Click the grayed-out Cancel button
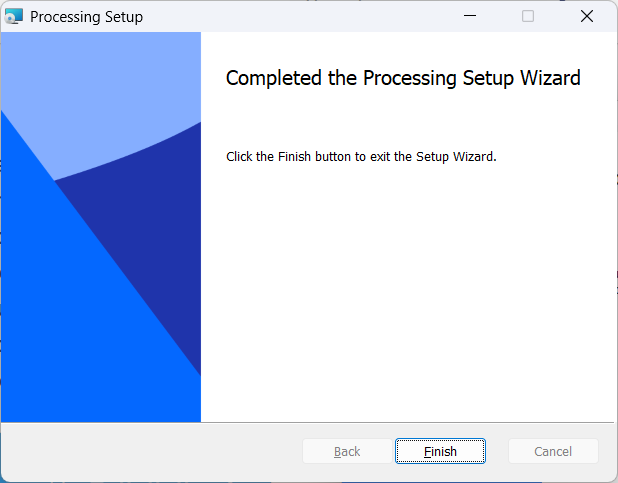The height and width of the screenshot is (483, 618). tap(553, 451)
